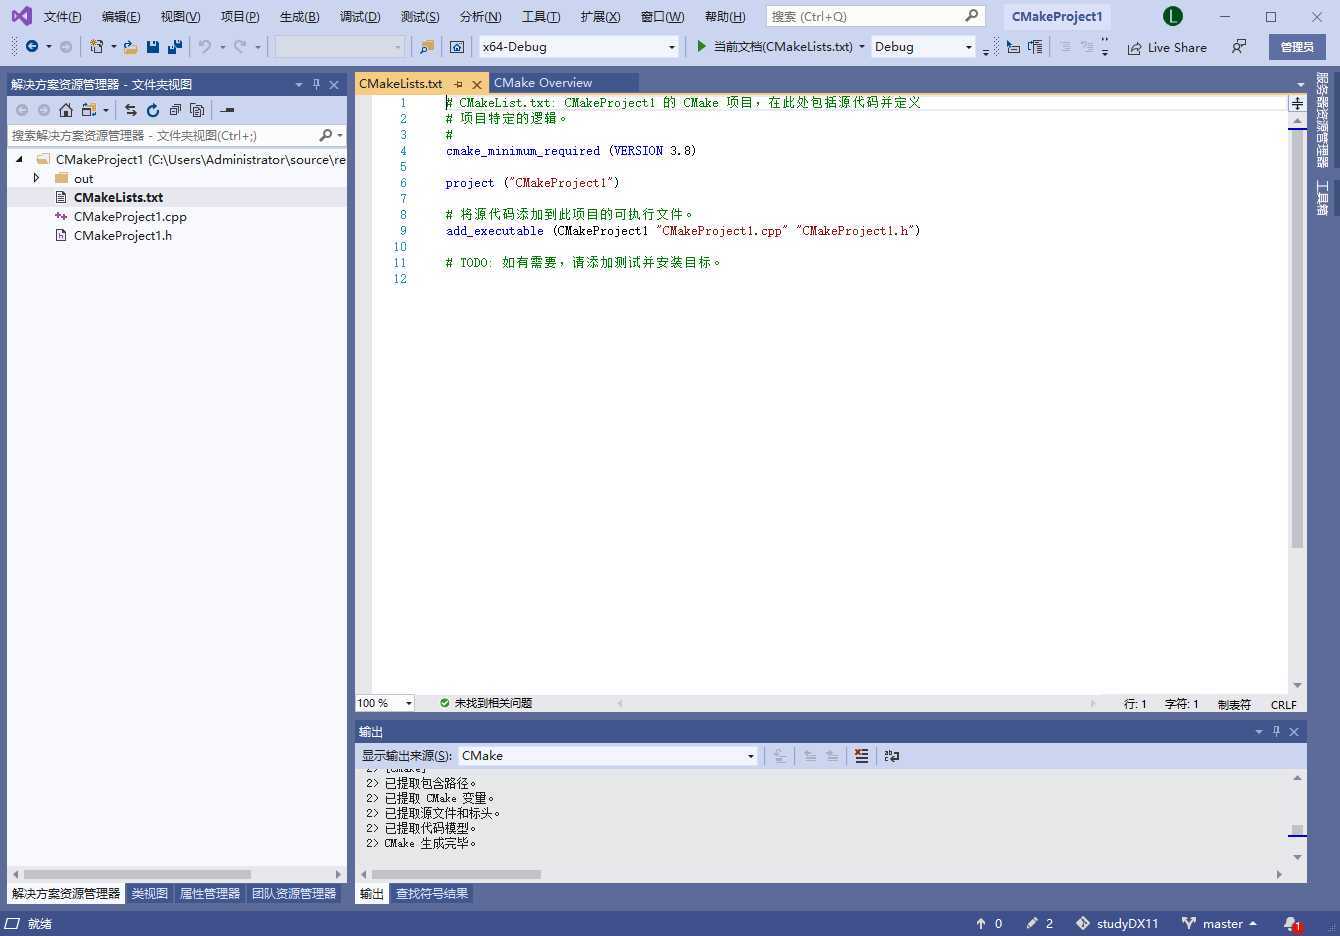Image resolution: width=1340 pixels, height=936 pixels.
Task: Click the pending changes pencil 2 indicator
Action: 1040,924
